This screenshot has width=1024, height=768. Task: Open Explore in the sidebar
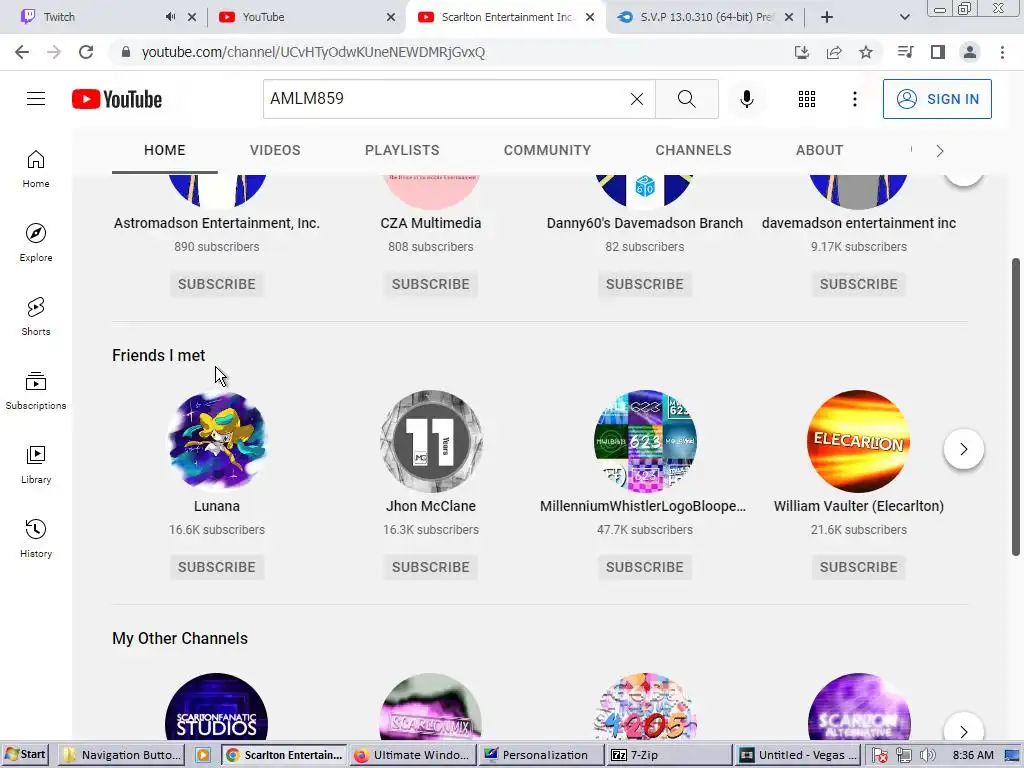pos(36,243)
